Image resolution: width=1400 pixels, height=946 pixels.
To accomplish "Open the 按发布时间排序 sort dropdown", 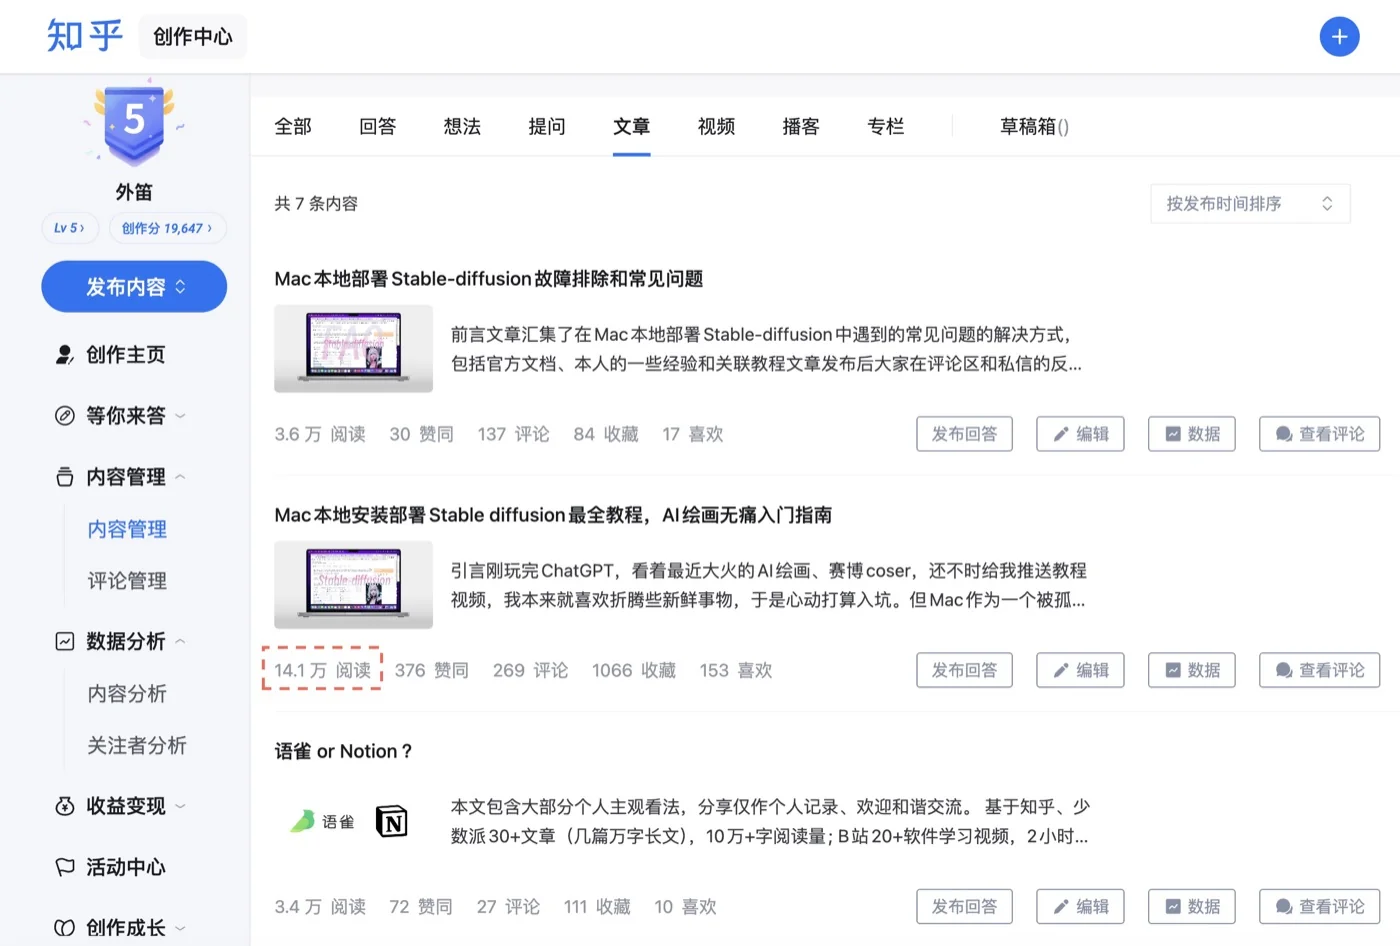I will pos(1250,204).
